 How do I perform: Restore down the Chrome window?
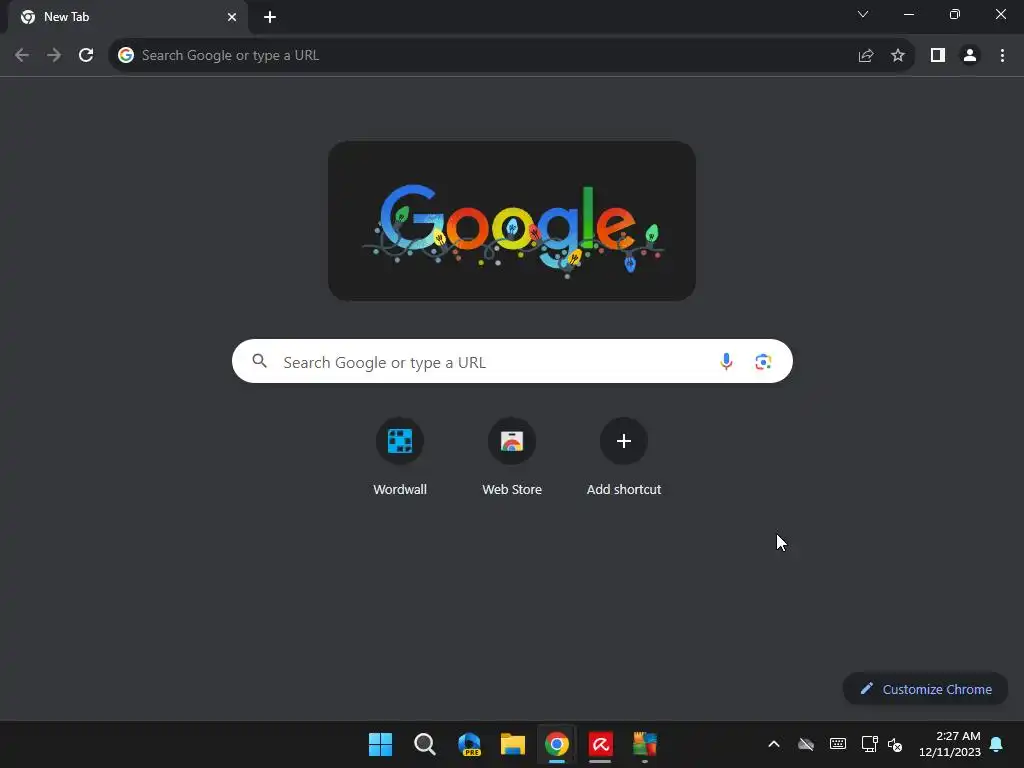pos(954,14)
